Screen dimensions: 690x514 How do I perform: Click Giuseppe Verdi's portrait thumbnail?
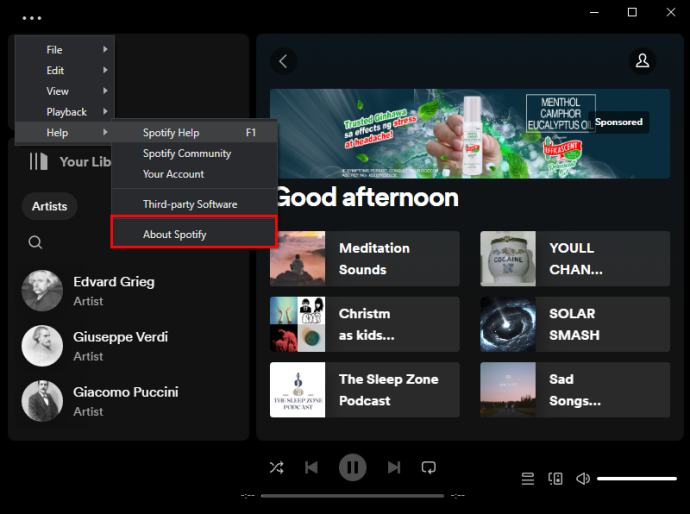point(42,346)
